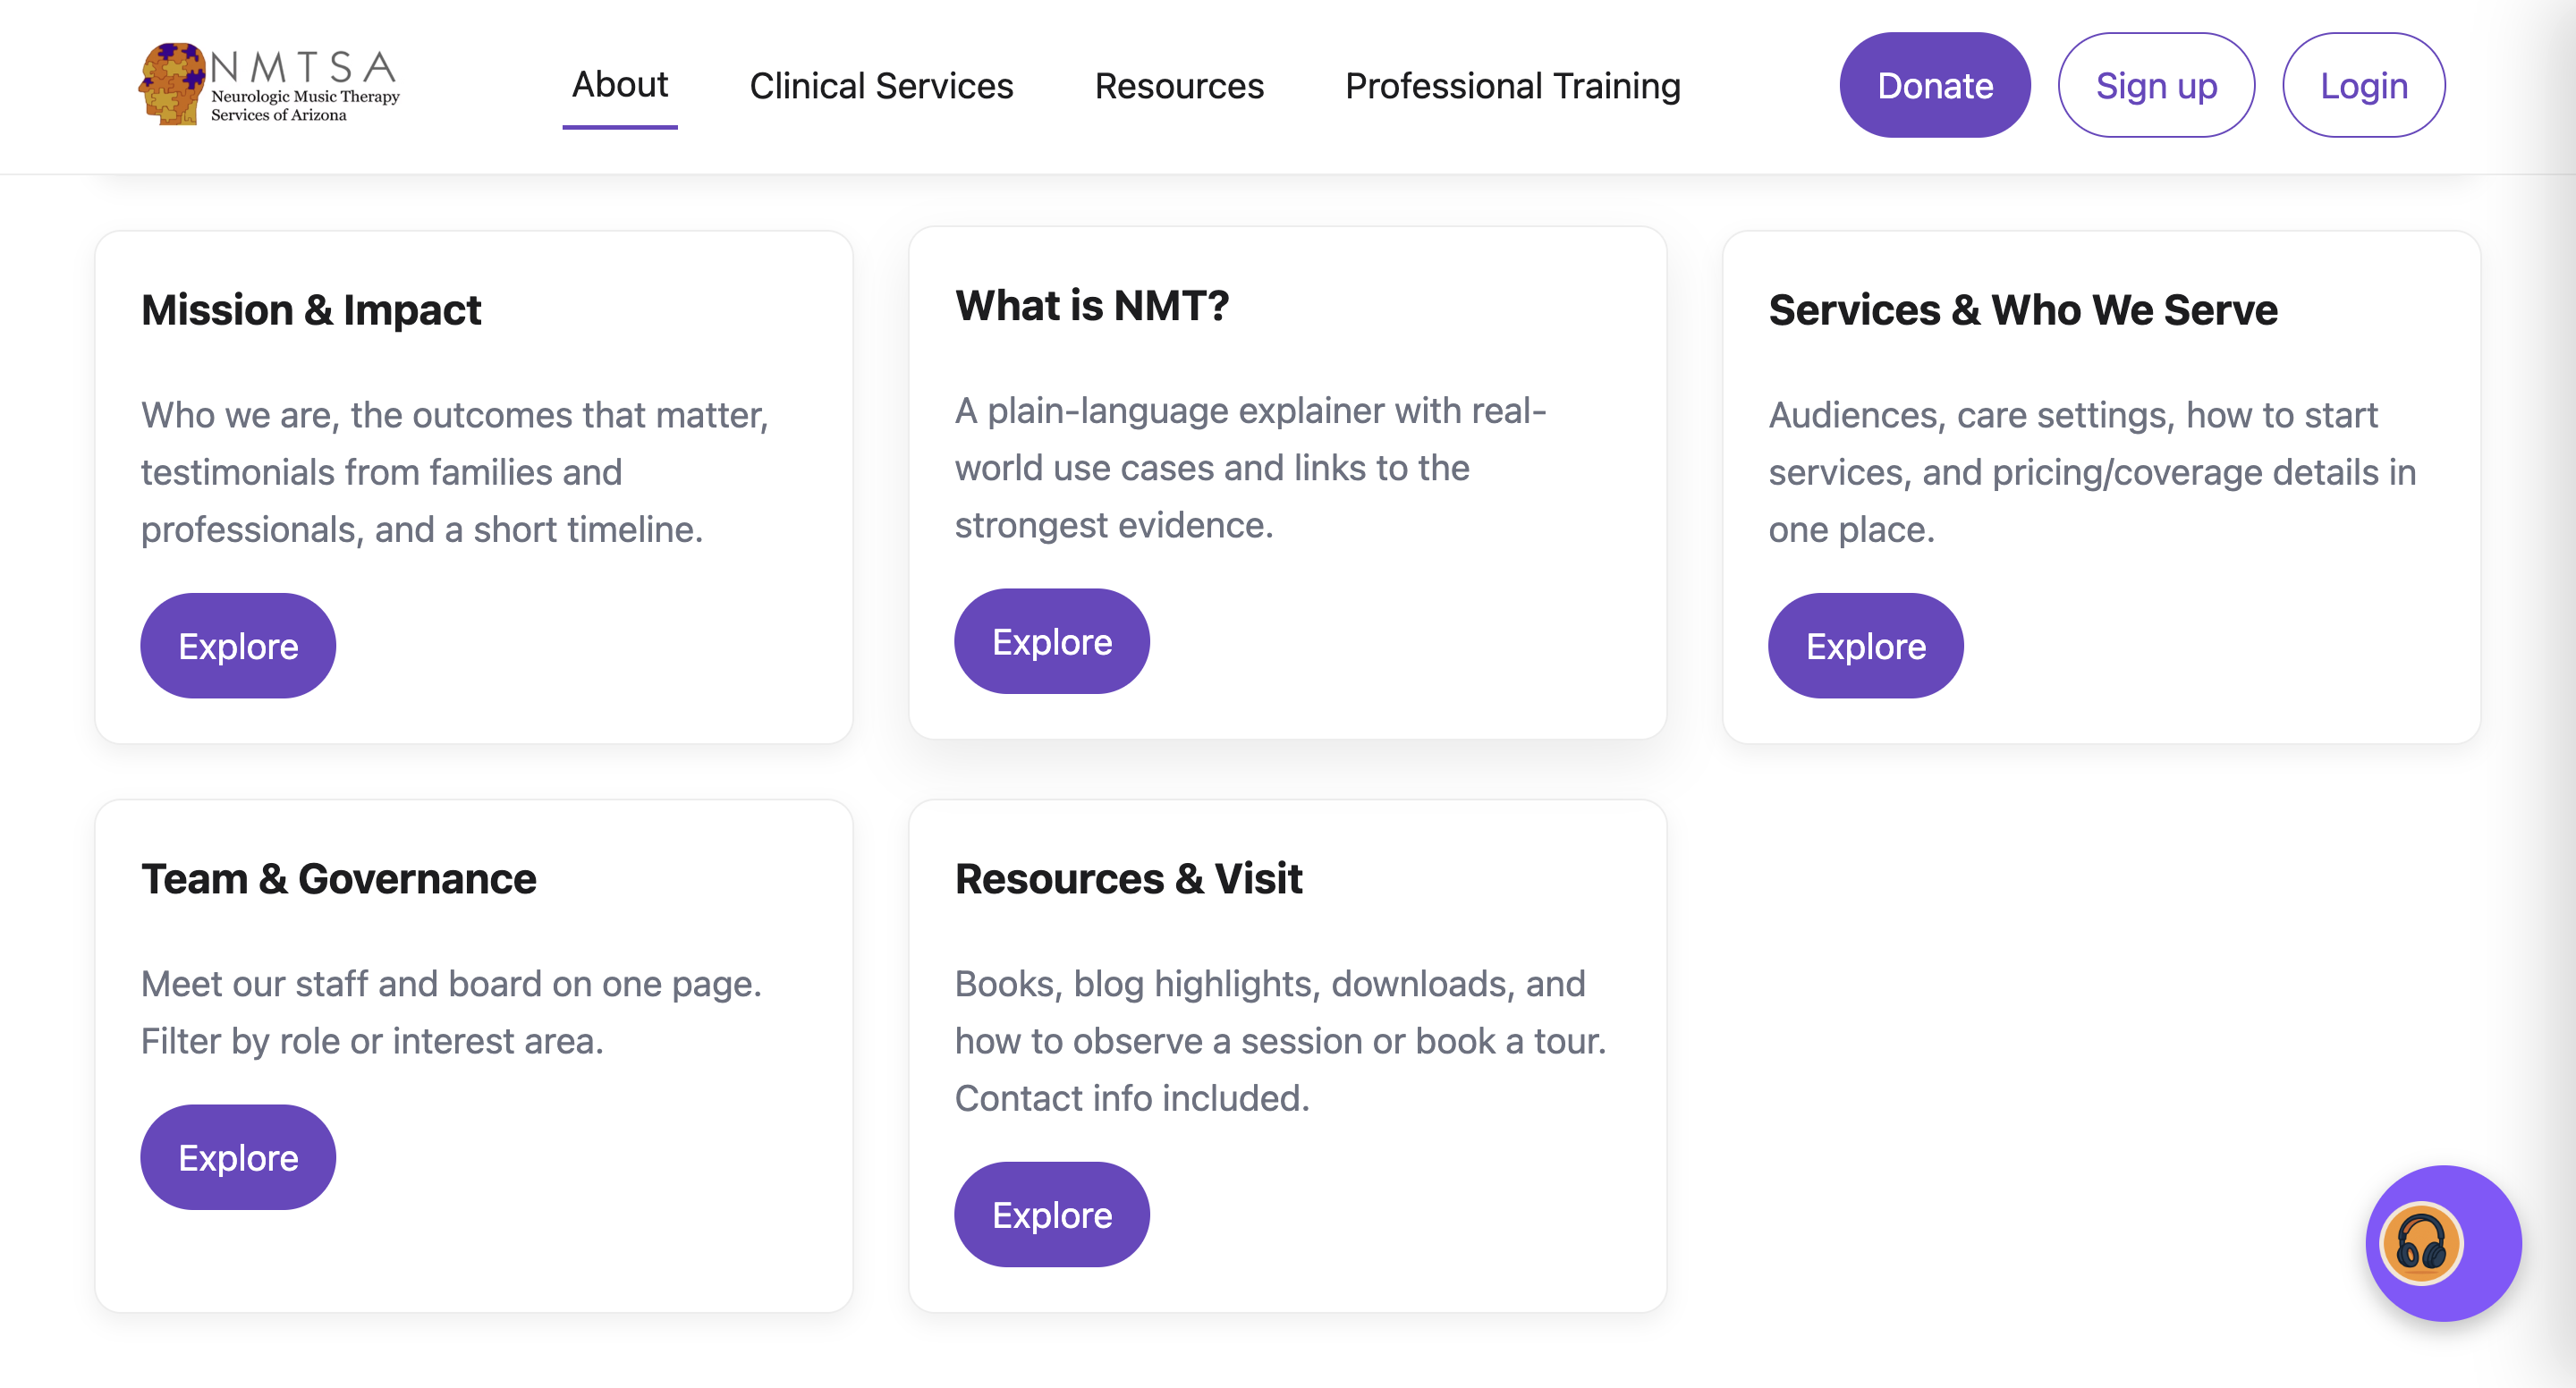The image size is (2576, 1388).
Task: Click the NMTSA puzzle-head logo
Action: pyautogui.click(x=172, y=84)
